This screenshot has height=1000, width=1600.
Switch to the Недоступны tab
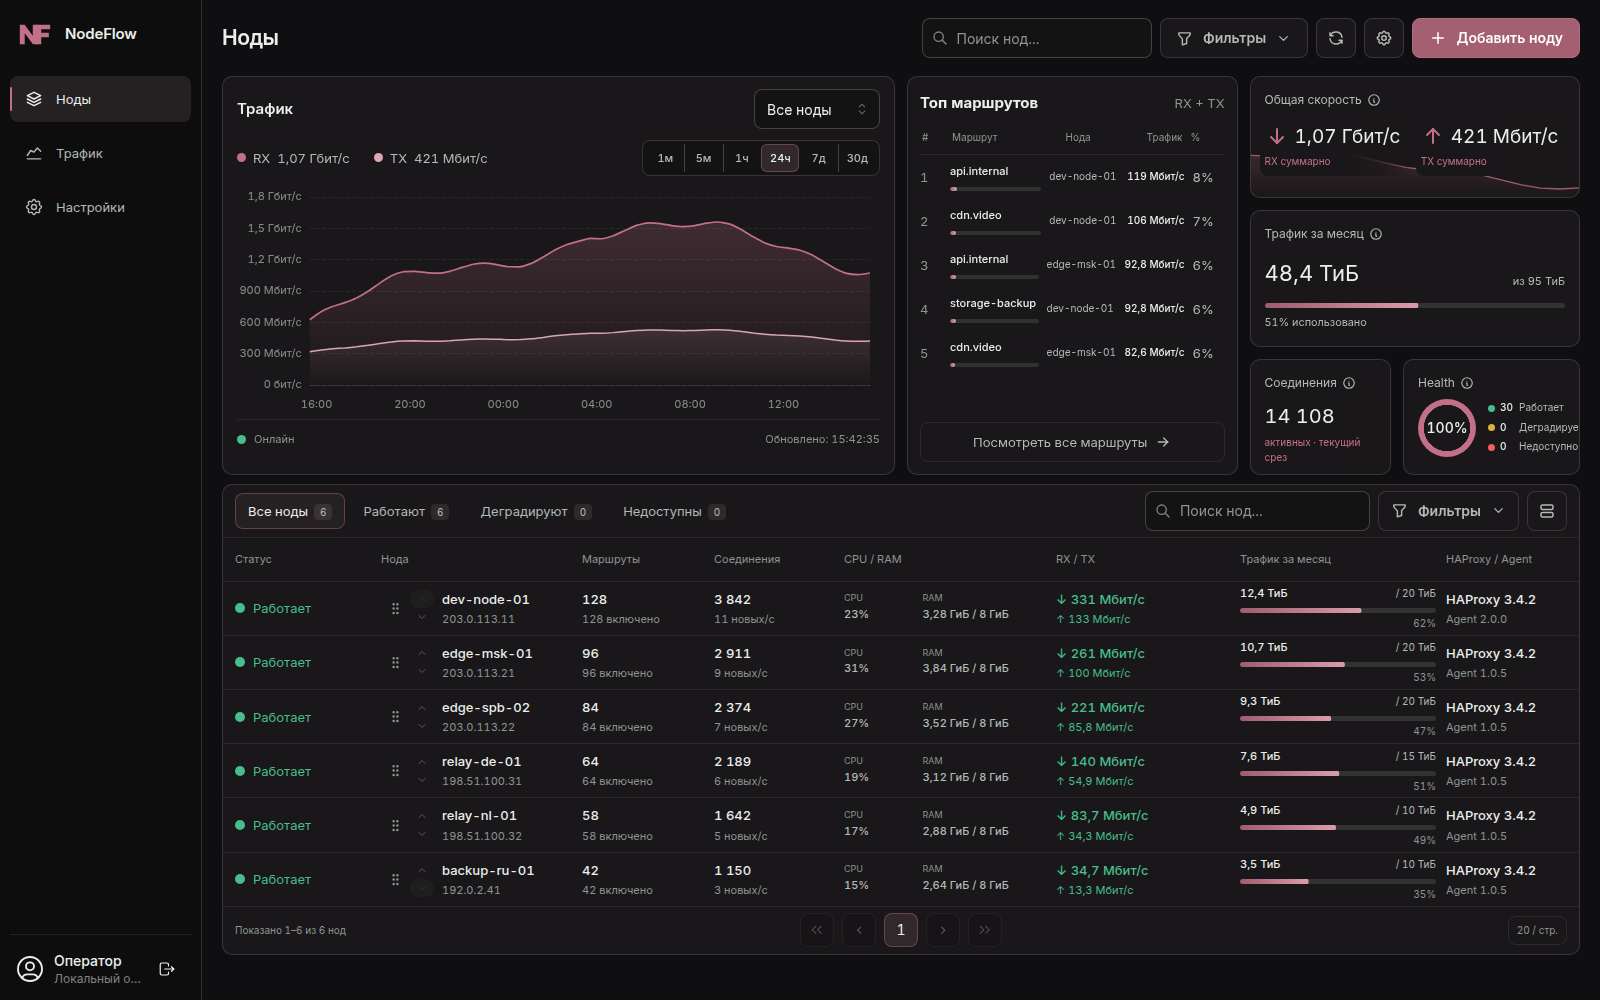click(x=673, y=511)
